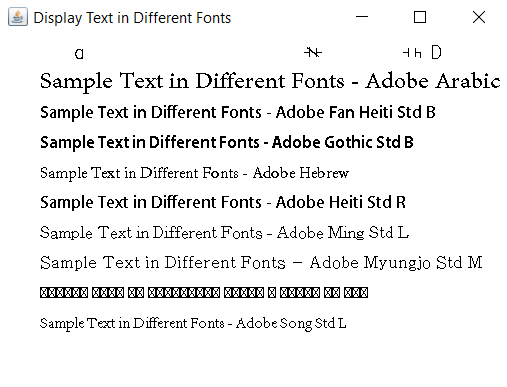Click the line rendered as missing-glyph boxes
This screenshot has width=507, height=387.
pos(204,293)
